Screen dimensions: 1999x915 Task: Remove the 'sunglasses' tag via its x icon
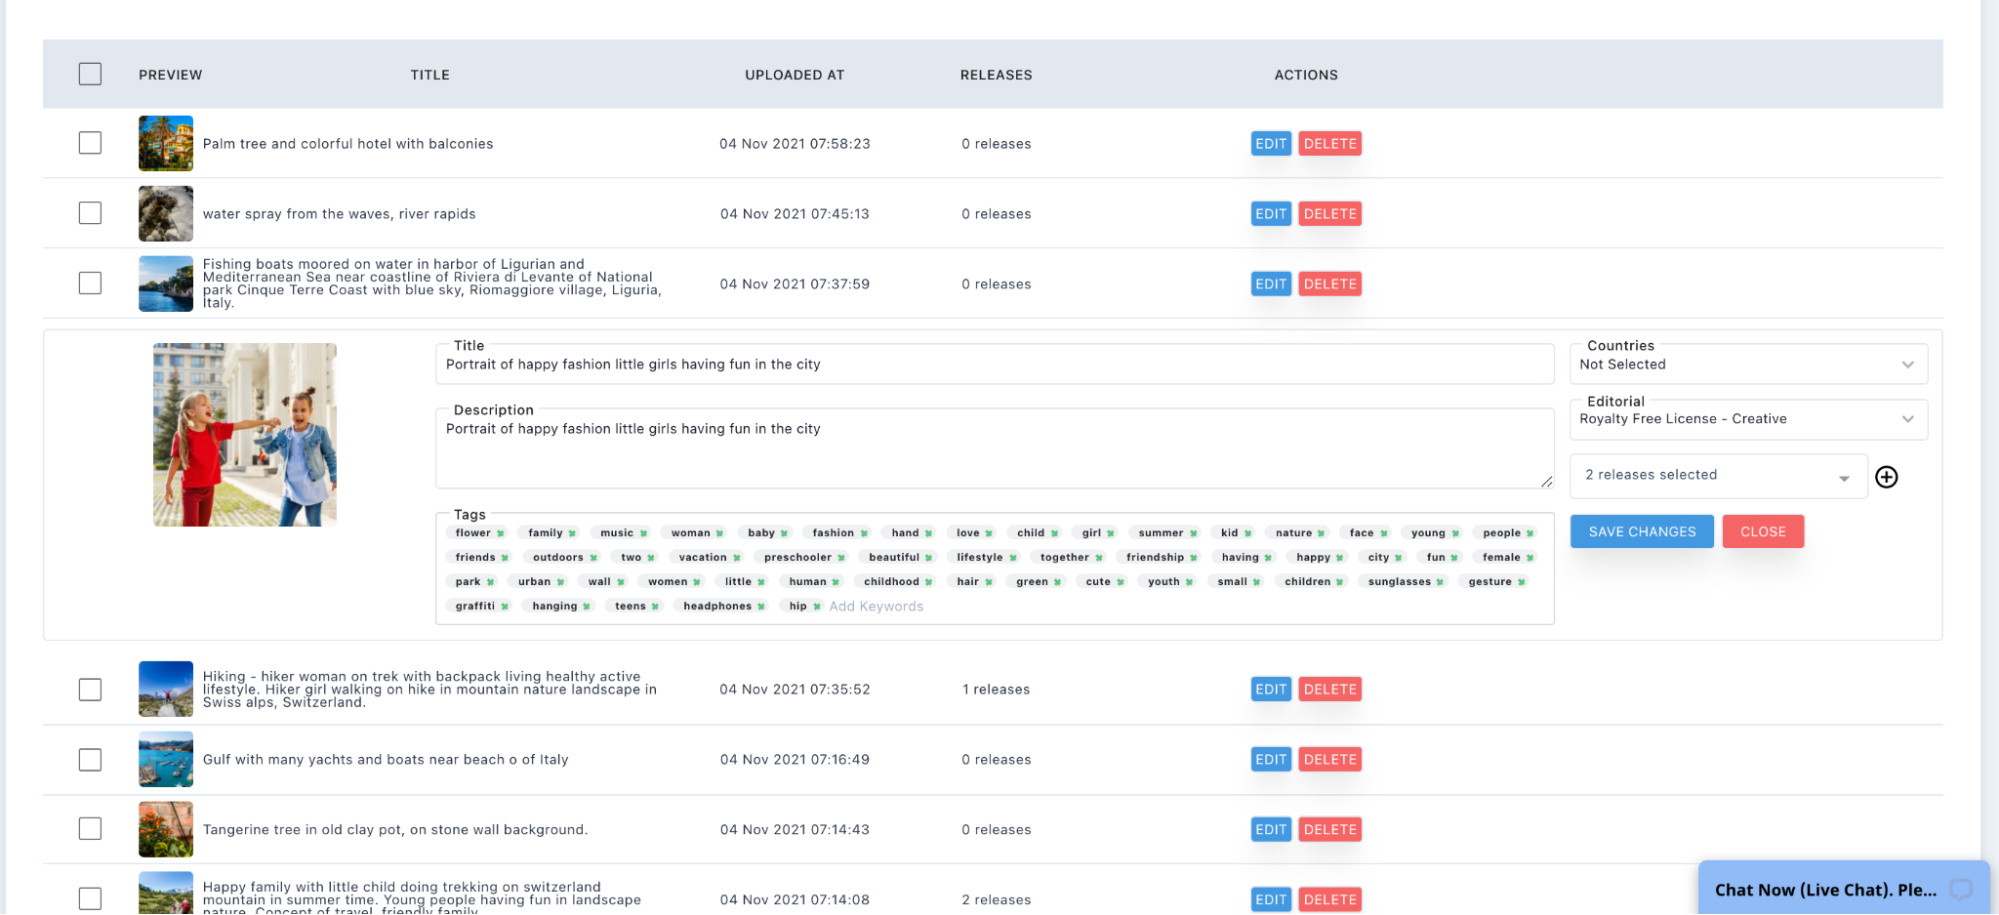pos(1439,582)
